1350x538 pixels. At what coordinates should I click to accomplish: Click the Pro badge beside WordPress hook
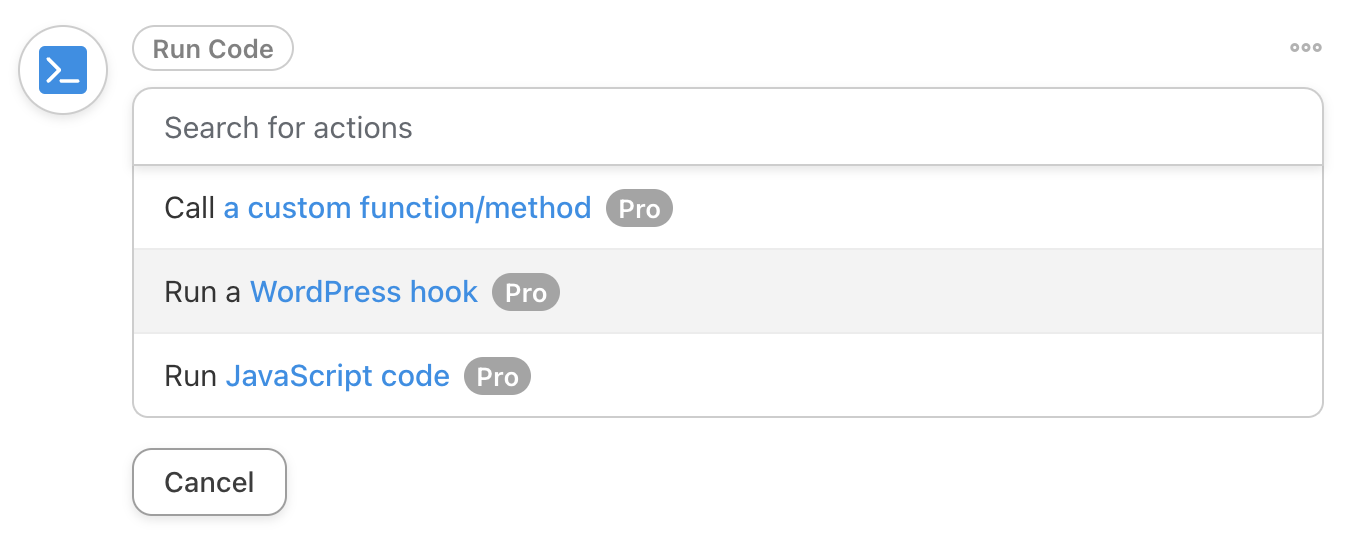(x=526, y=293)
